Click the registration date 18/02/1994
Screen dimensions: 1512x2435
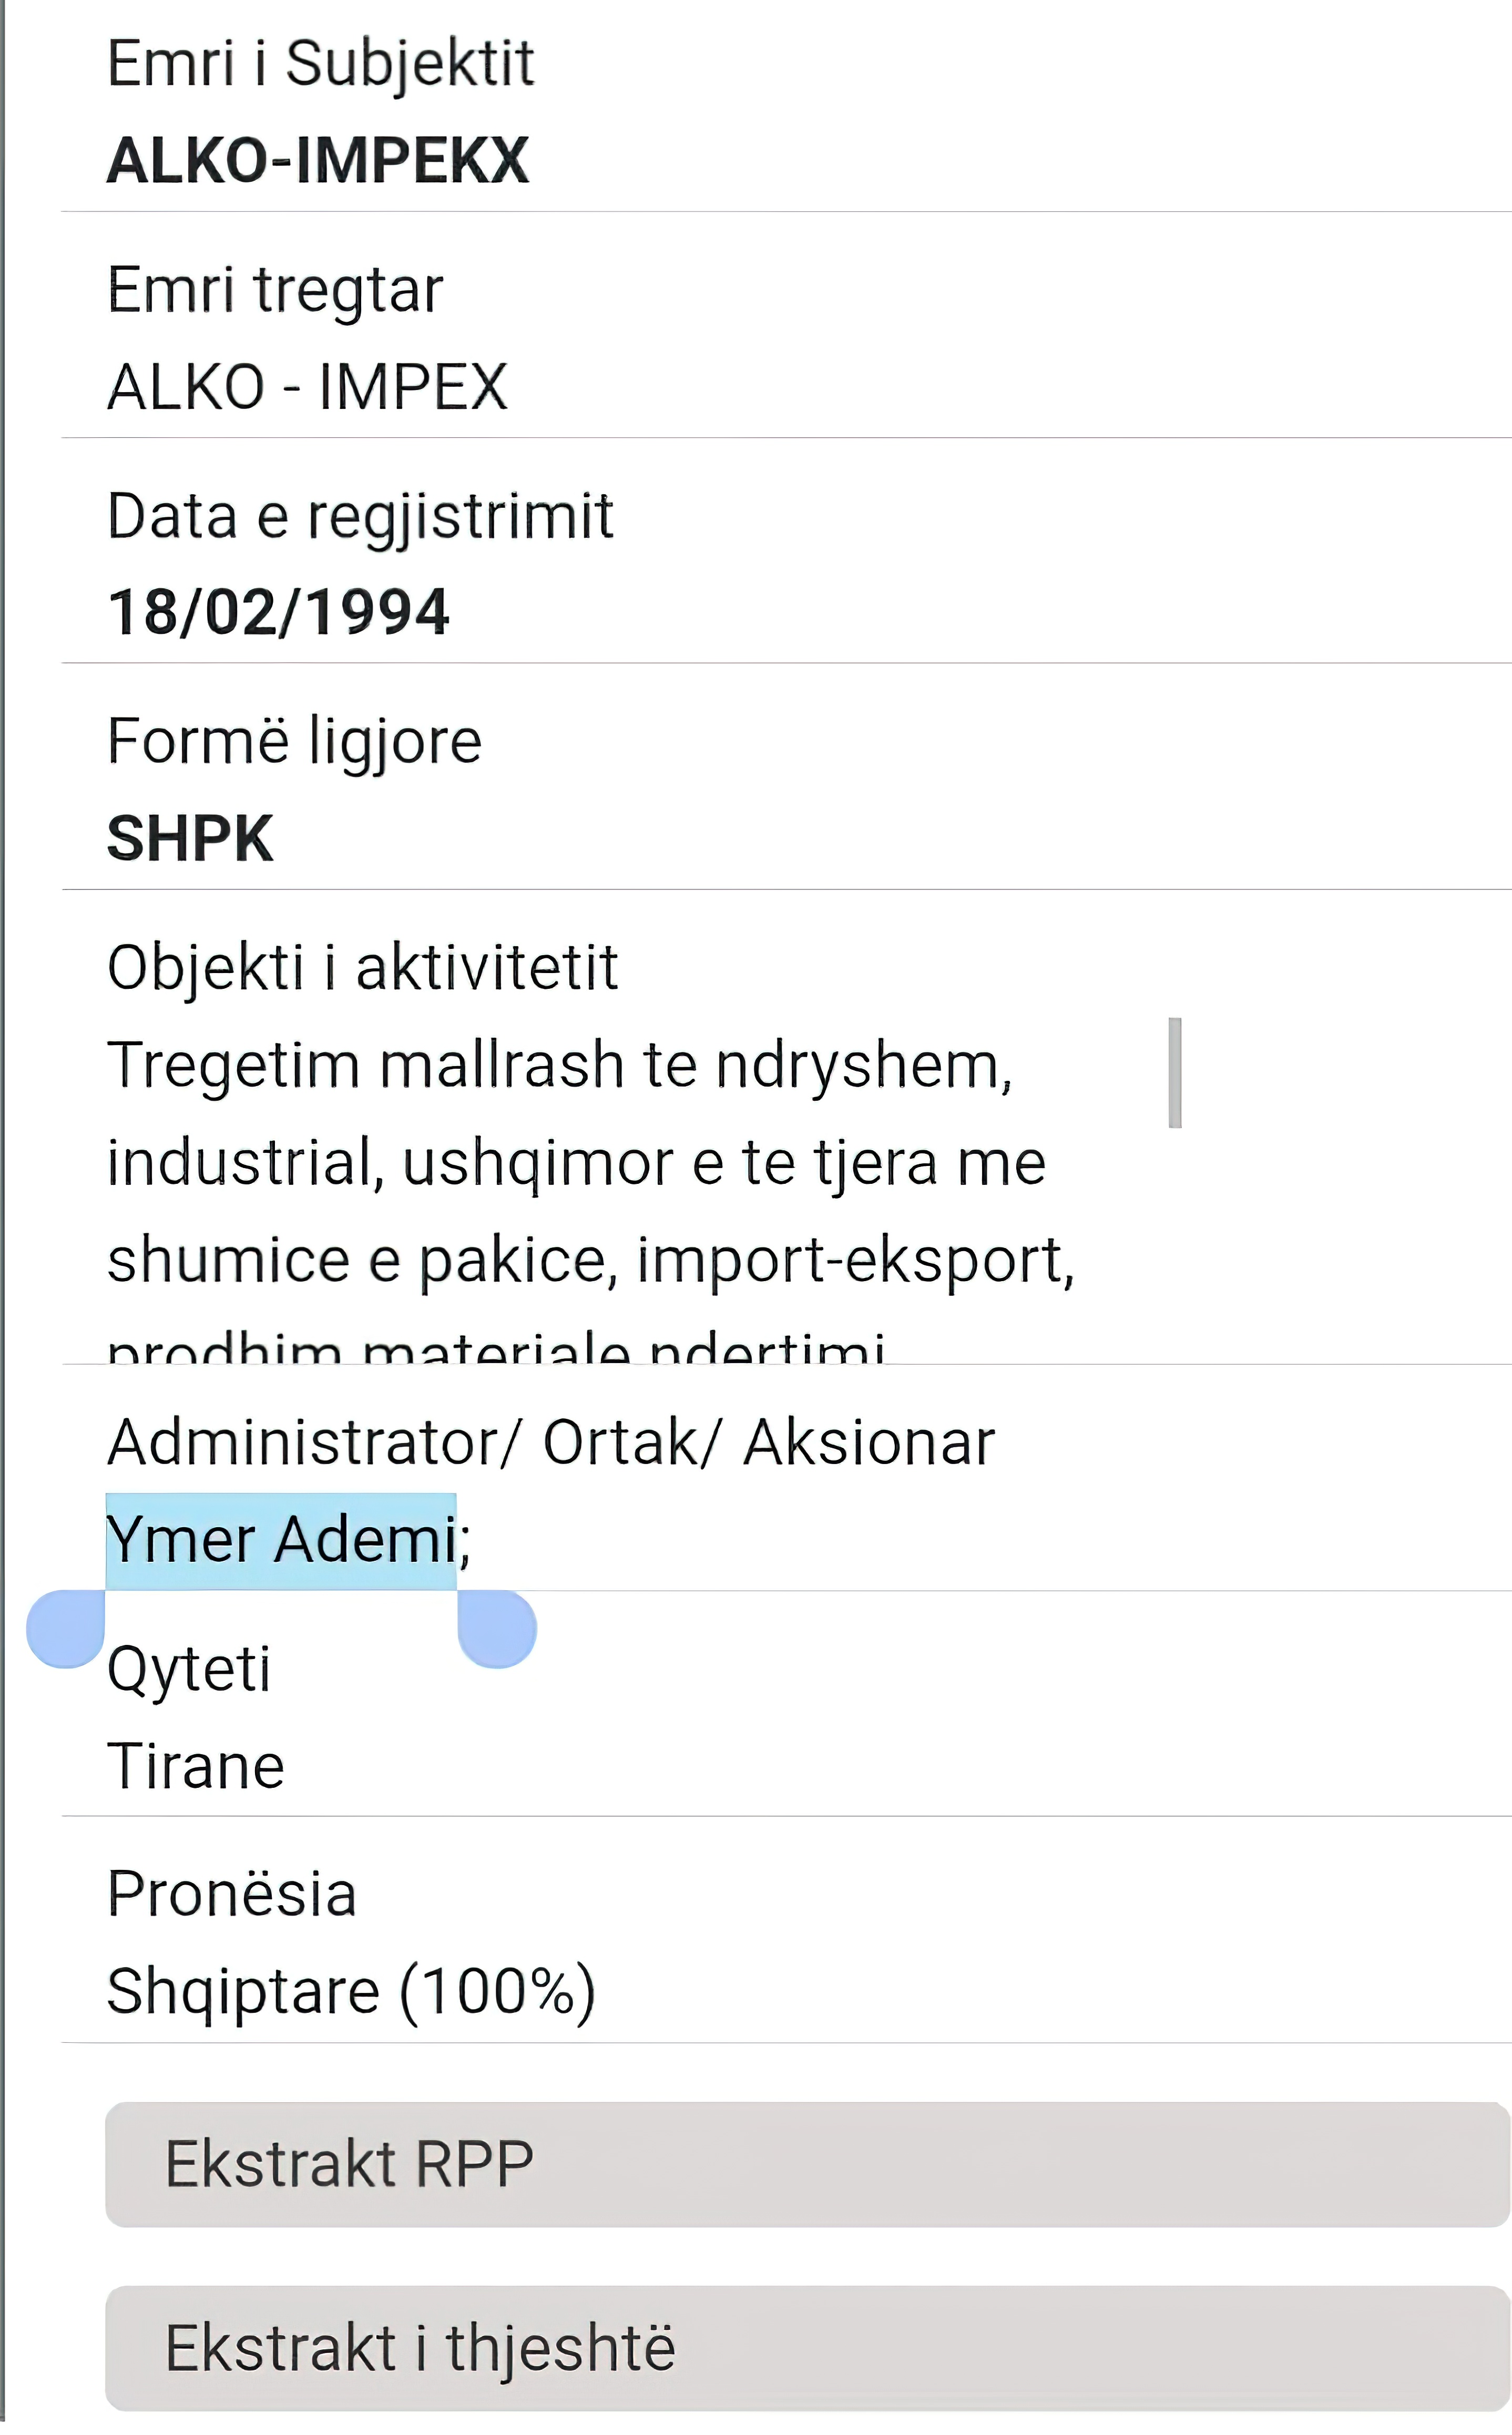pyautogui.click(x=279, y=612)
